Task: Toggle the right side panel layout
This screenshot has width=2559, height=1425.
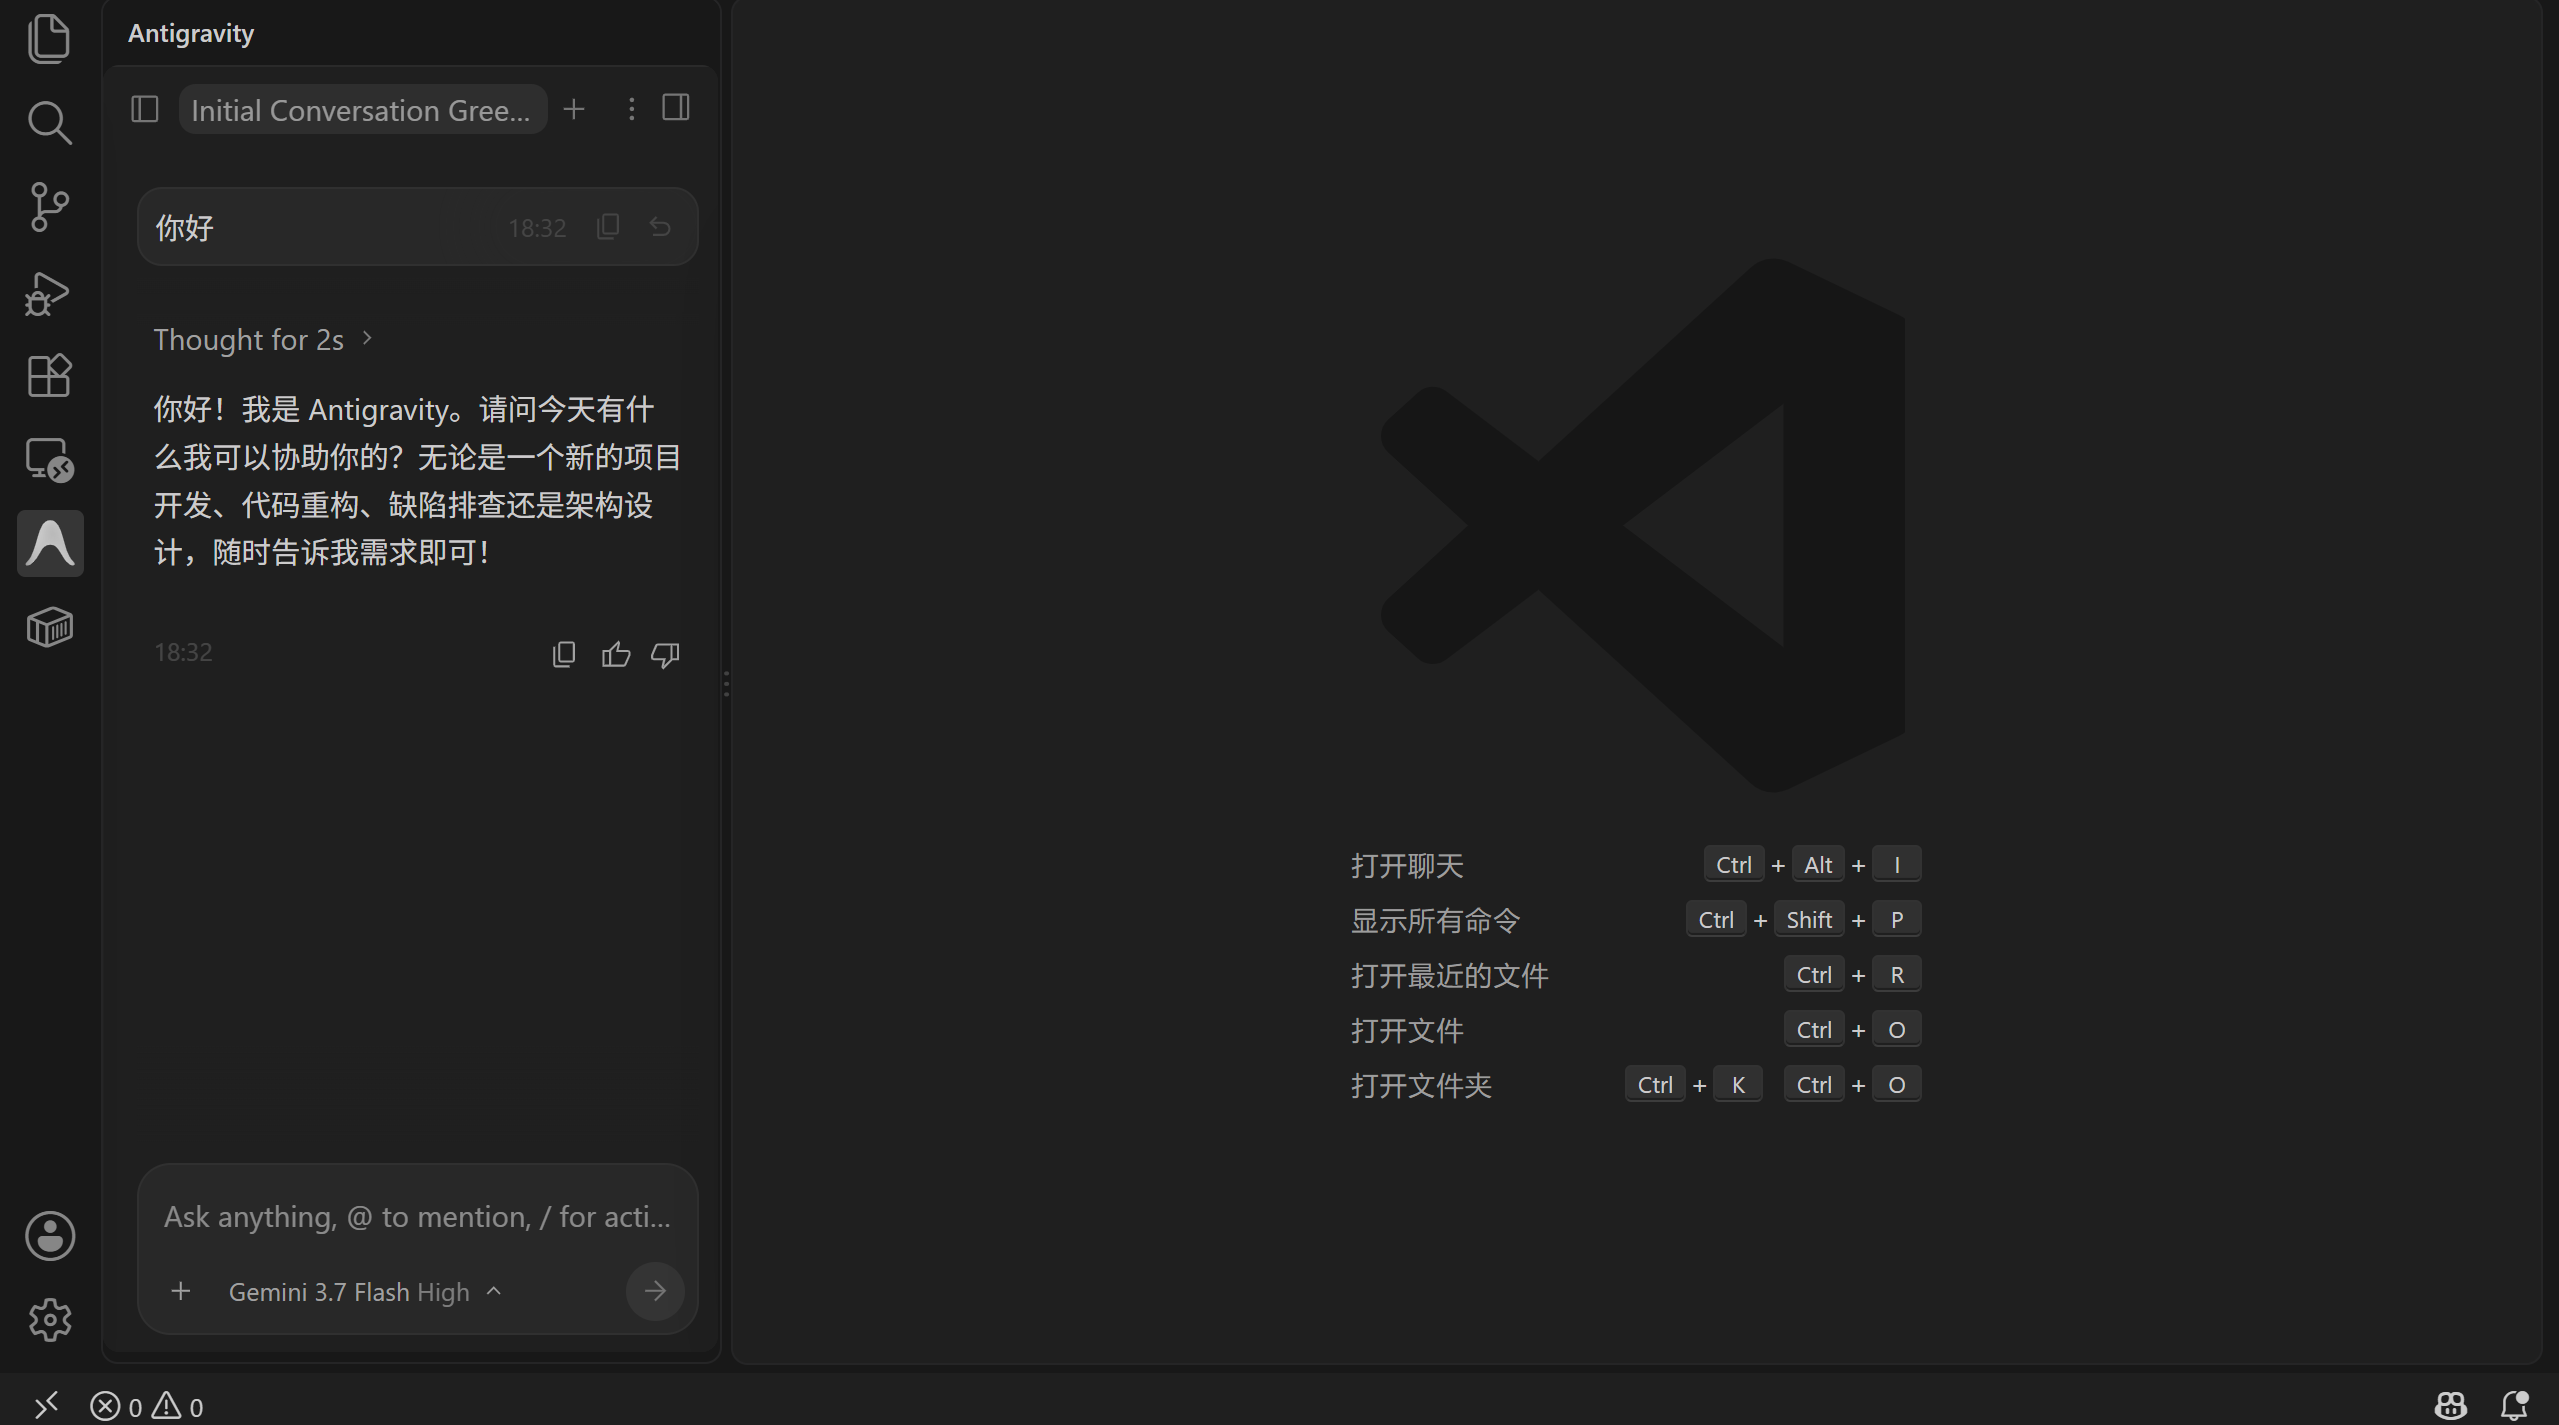Action: pyautogui.click(x=676, y=107)
